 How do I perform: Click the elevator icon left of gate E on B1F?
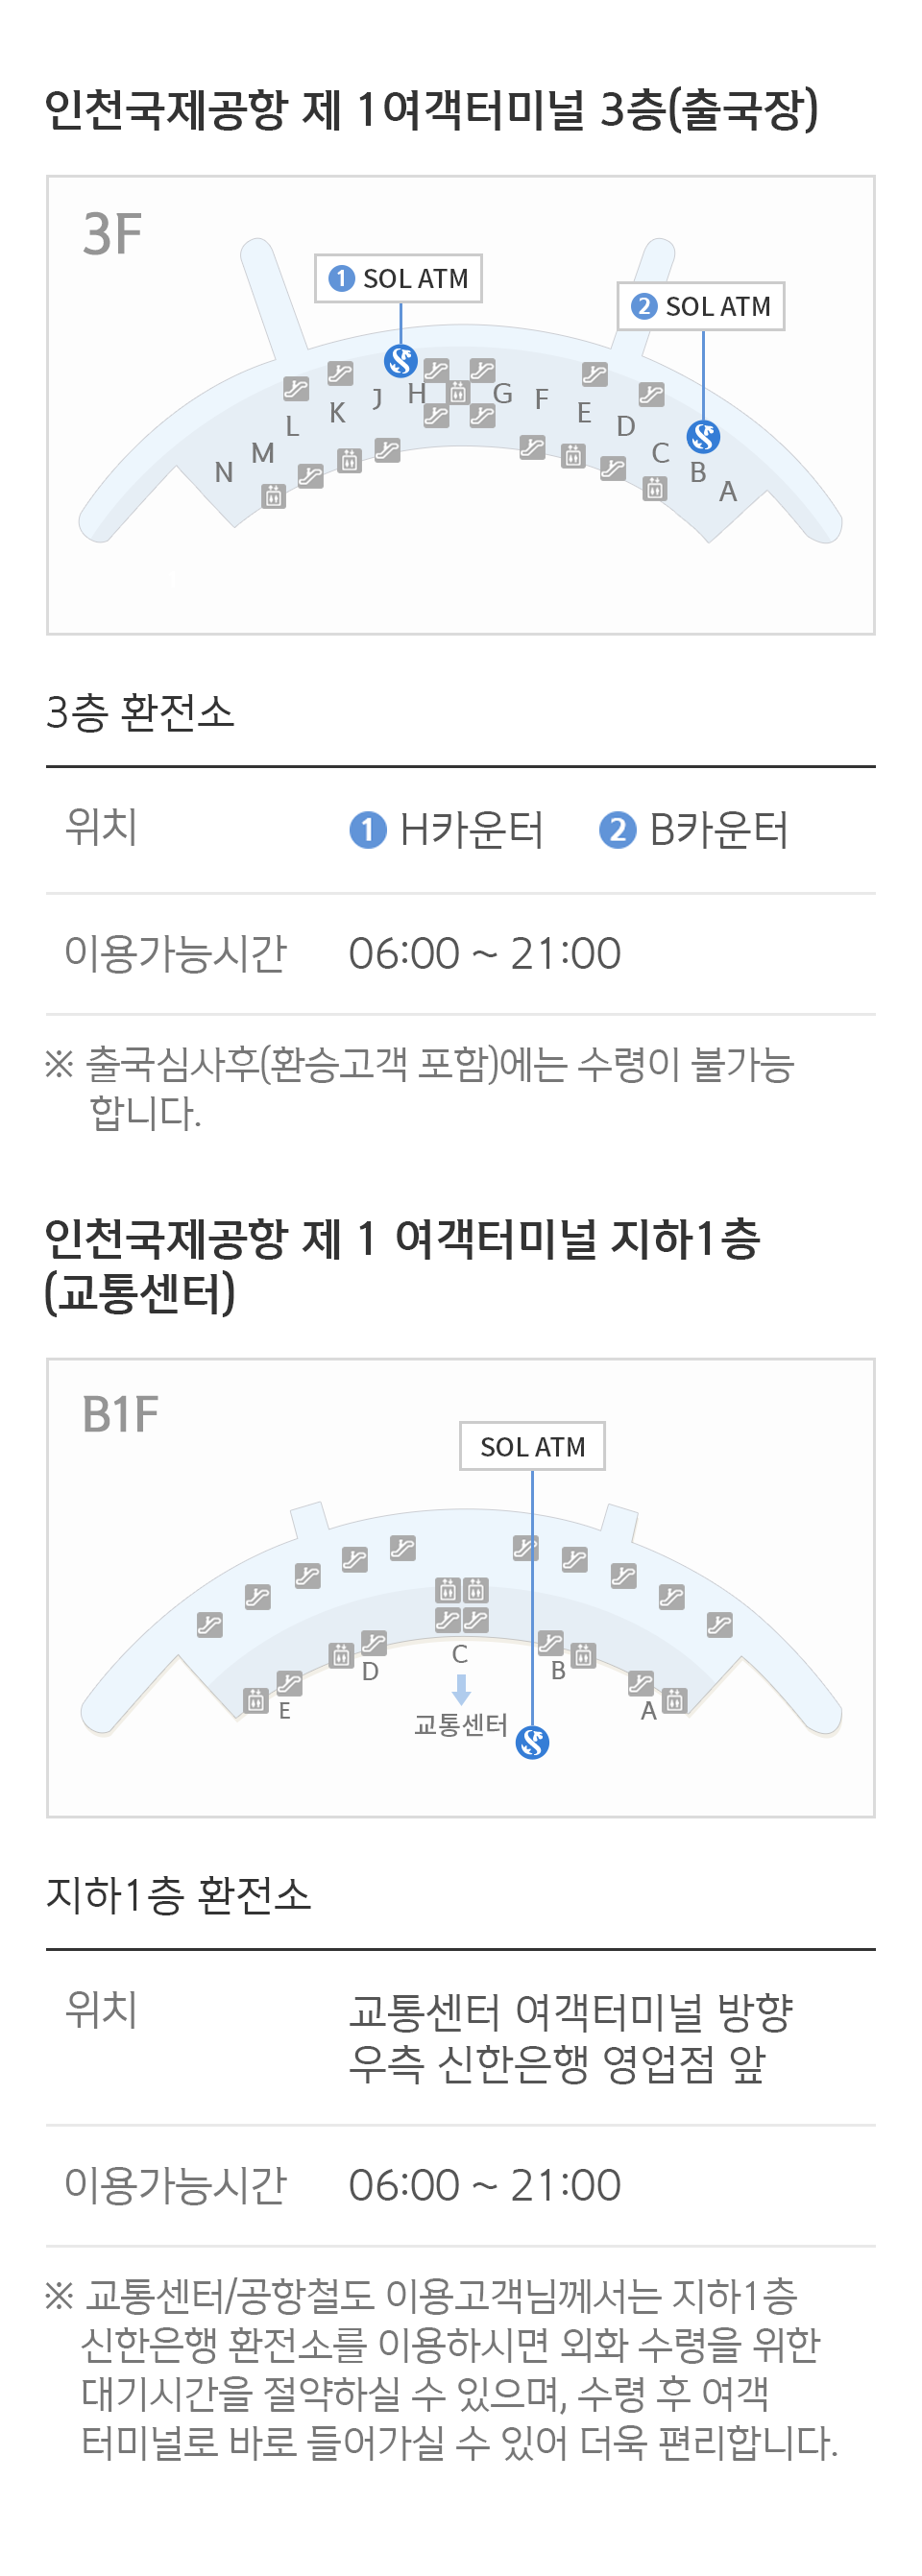(256, 1700)
